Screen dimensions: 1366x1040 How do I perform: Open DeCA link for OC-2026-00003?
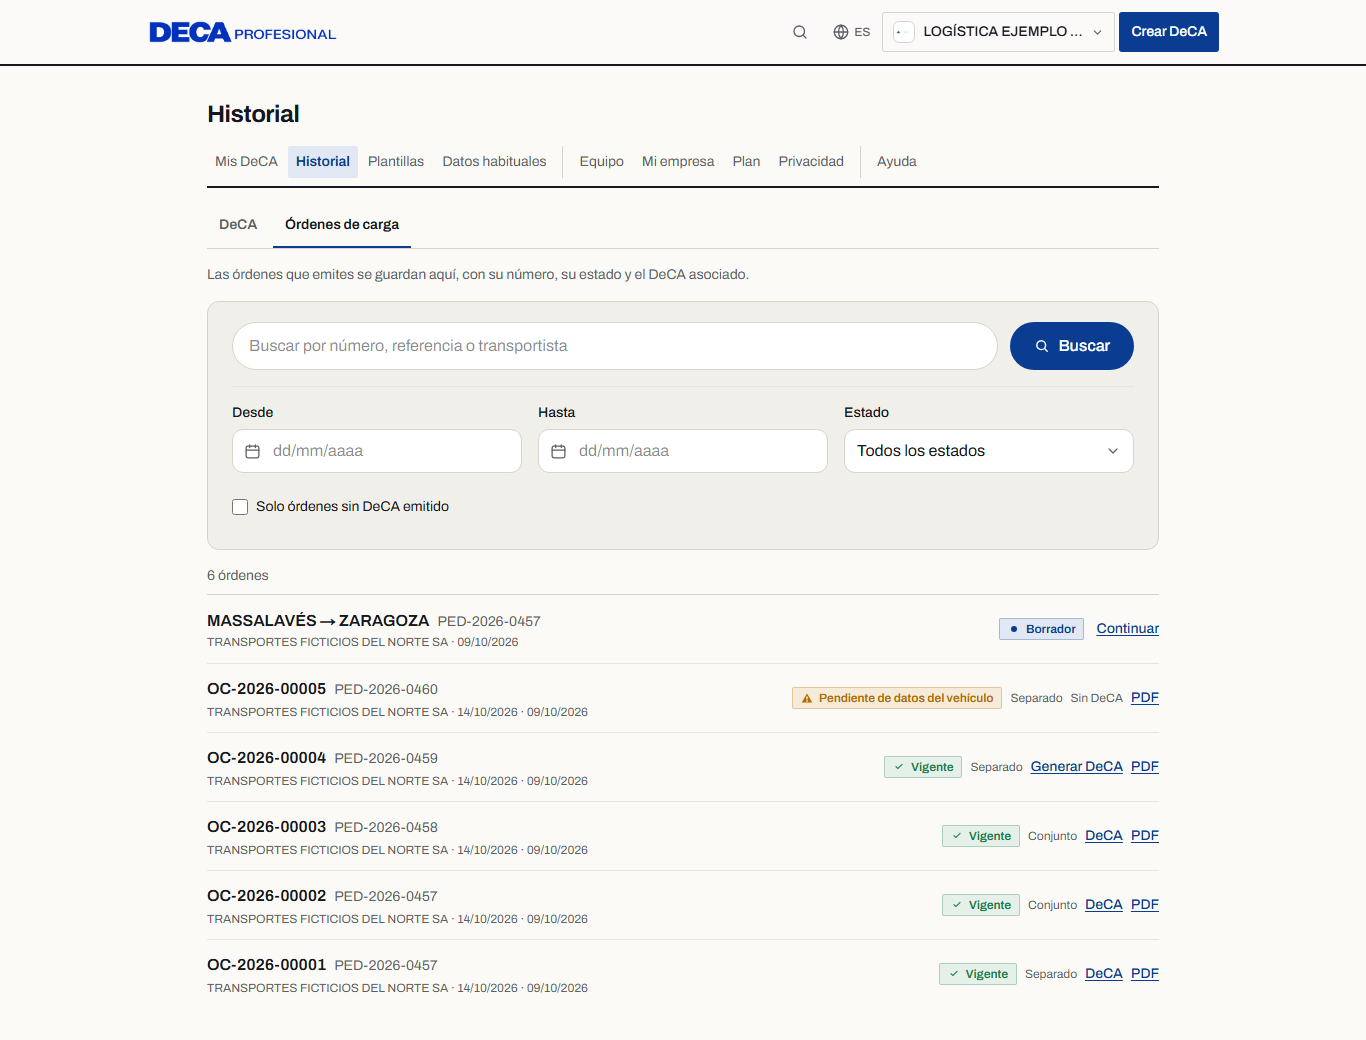click(x=1104, y=836)
